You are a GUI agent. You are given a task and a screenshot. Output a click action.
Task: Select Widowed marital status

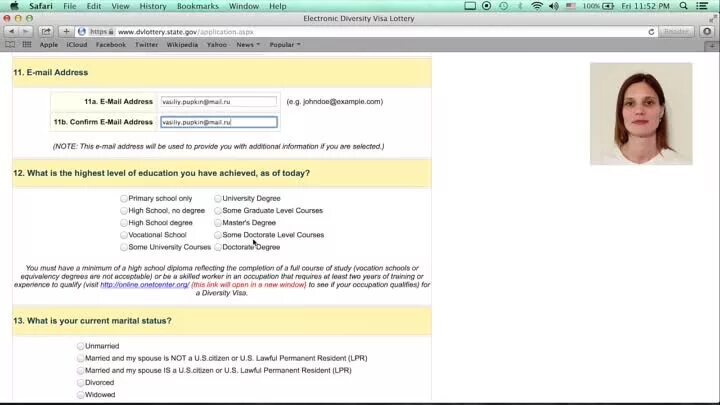[80, 394]
